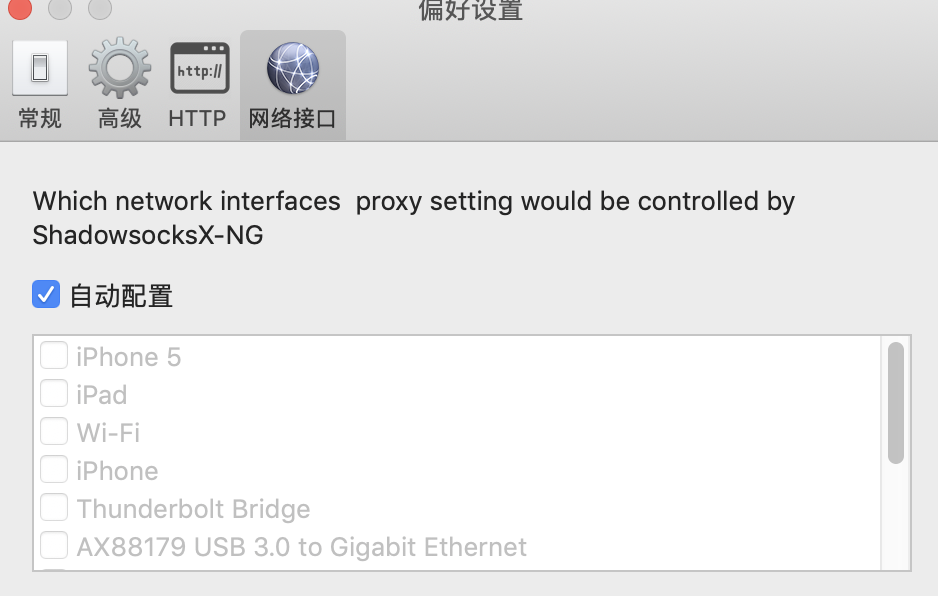
Task: Check the Thunderbolt Bridge checkbox
Action: pyautogui.click(x=54, y=507)
